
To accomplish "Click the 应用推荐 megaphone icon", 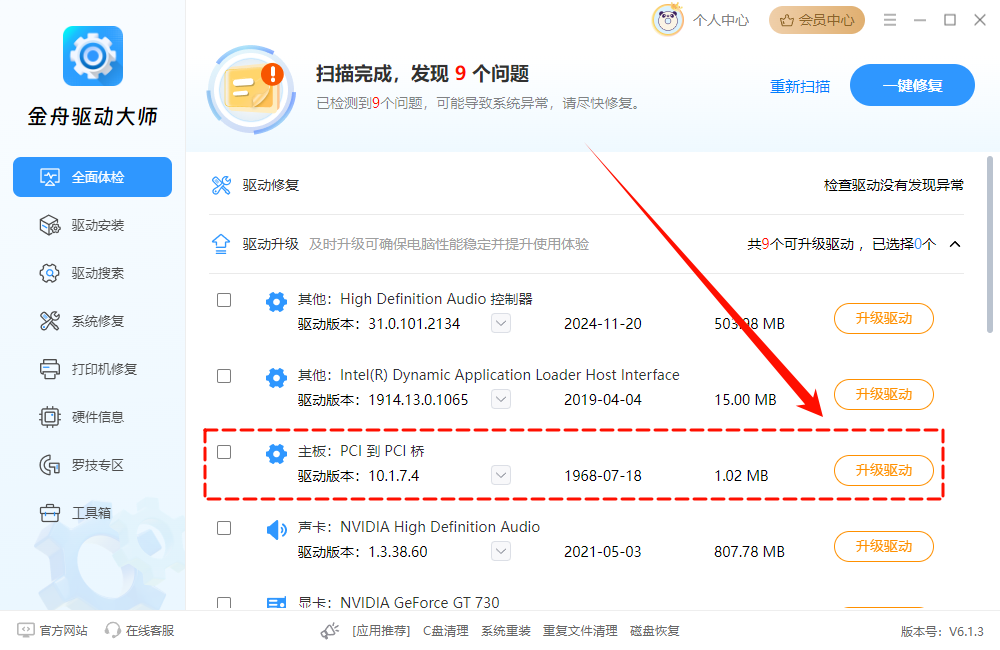I will coord(330,631).
